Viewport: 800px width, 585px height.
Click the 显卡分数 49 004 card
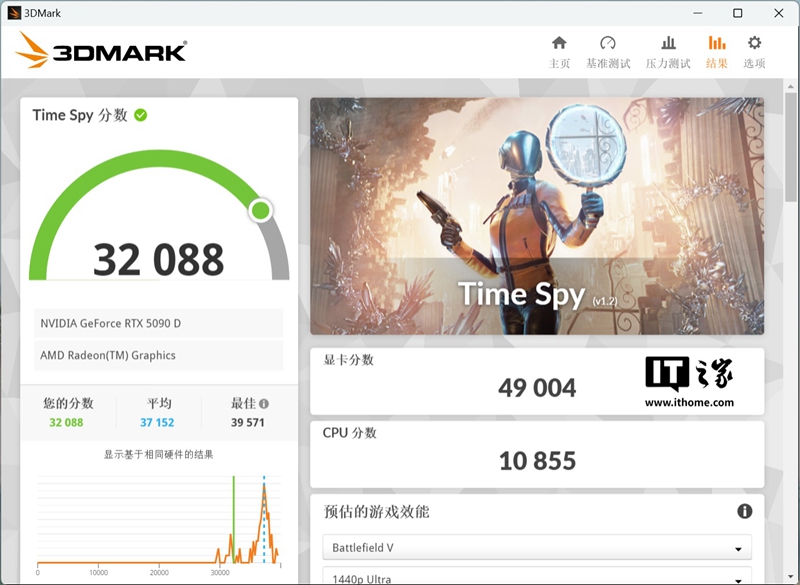coord(537,381)
